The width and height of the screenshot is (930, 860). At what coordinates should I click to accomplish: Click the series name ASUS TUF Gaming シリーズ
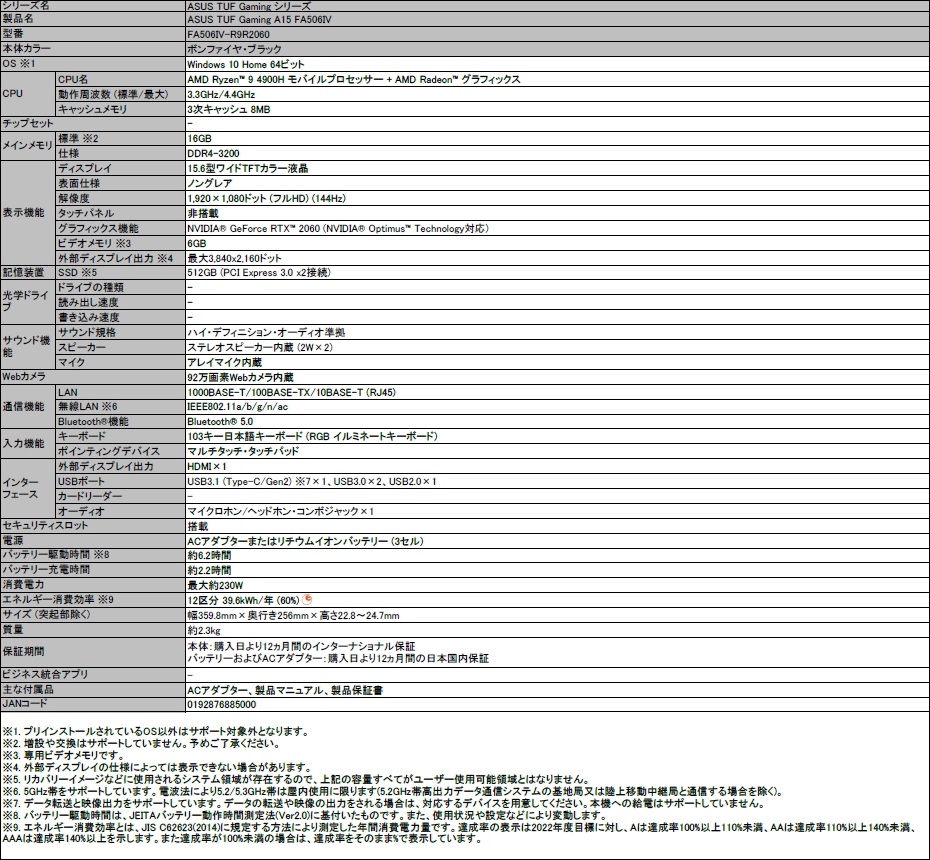[249, 6]
